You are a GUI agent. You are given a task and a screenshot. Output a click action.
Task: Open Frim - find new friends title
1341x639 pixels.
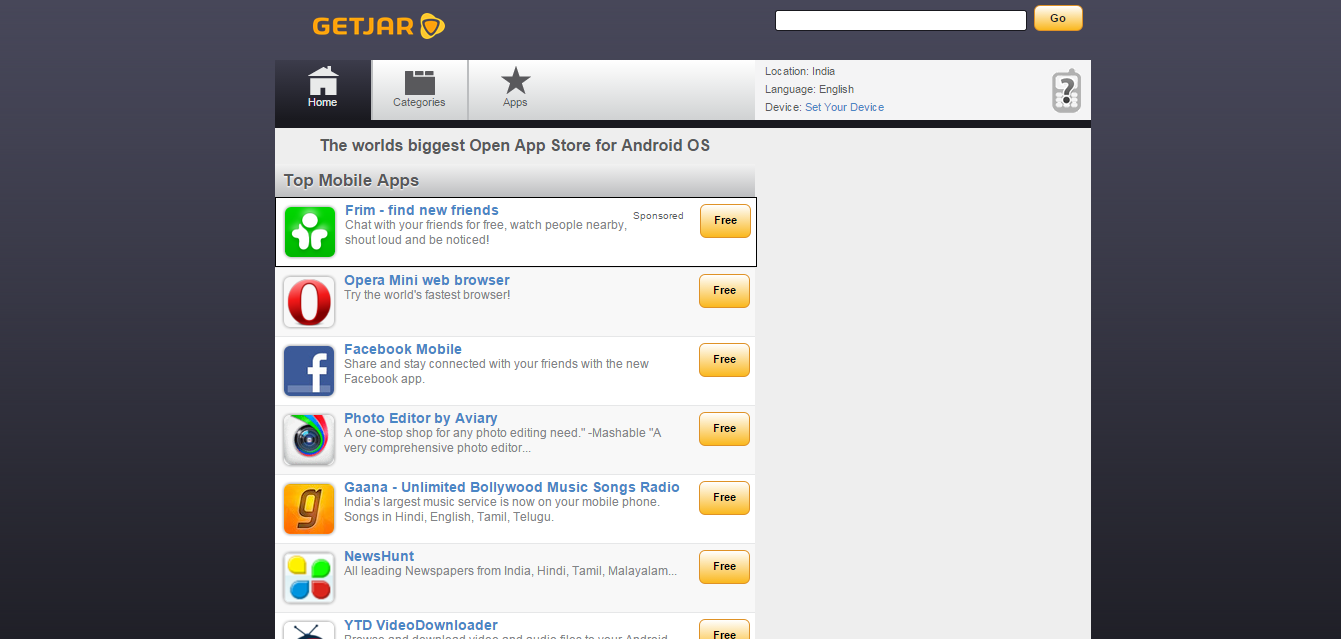tap(422, 210)
